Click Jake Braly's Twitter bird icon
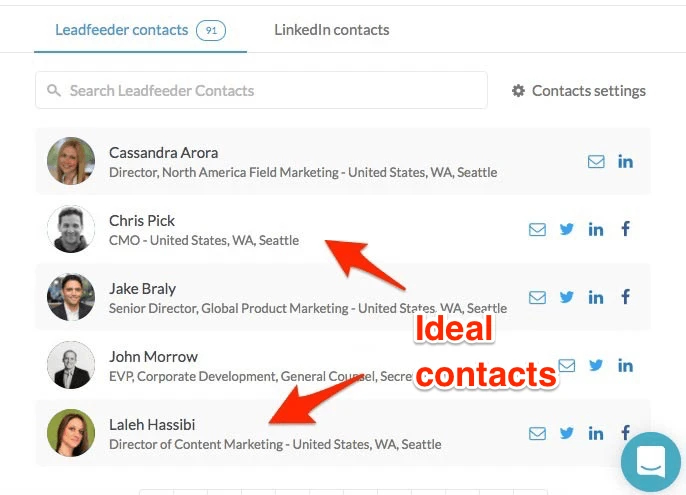 point(567,297)
